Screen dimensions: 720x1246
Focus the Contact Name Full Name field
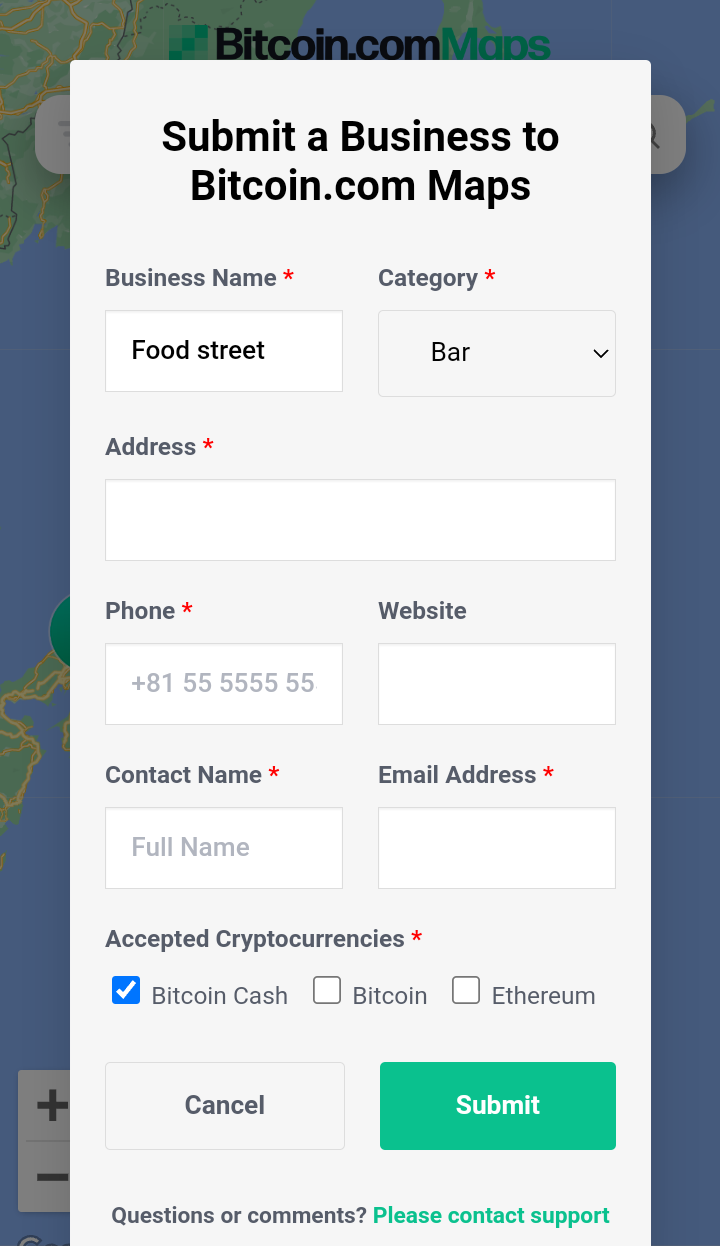224,848
